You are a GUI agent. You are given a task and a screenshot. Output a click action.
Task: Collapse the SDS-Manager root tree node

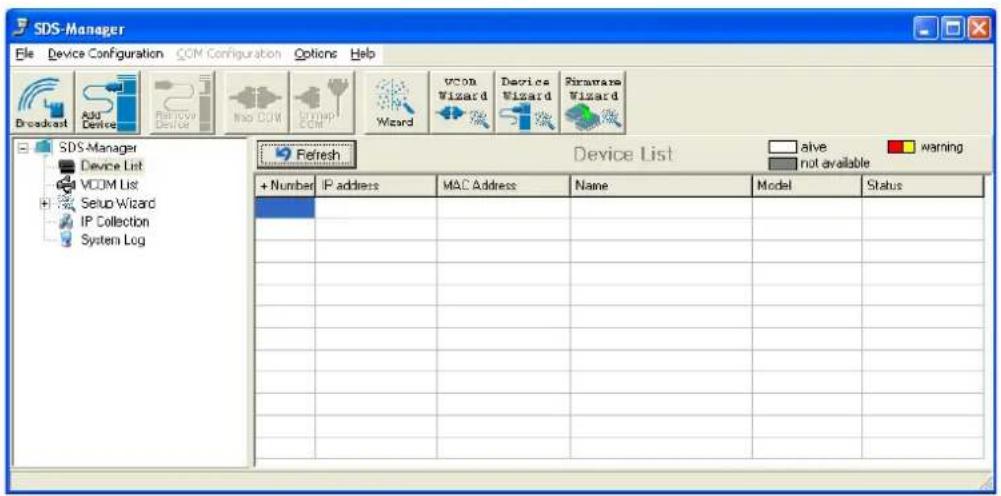[22, 148]
